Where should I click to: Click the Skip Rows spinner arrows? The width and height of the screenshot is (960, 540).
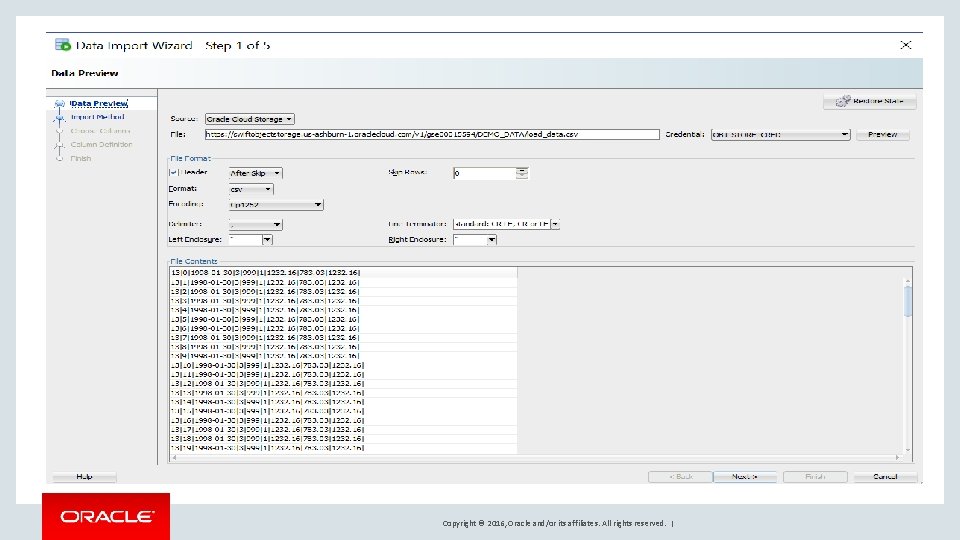(522, 173)
